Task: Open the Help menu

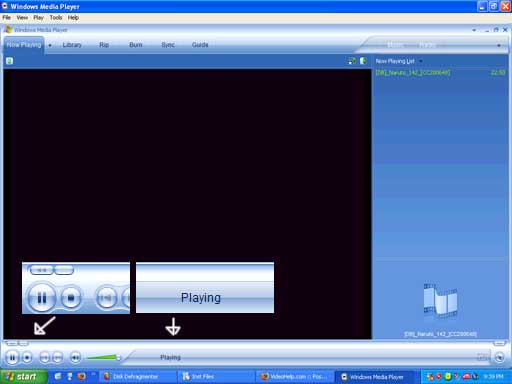Action: click(x=73, y=17)
